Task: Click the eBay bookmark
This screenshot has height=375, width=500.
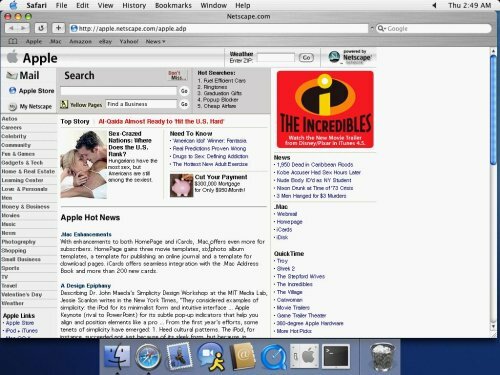Action: tap(105, 41)
